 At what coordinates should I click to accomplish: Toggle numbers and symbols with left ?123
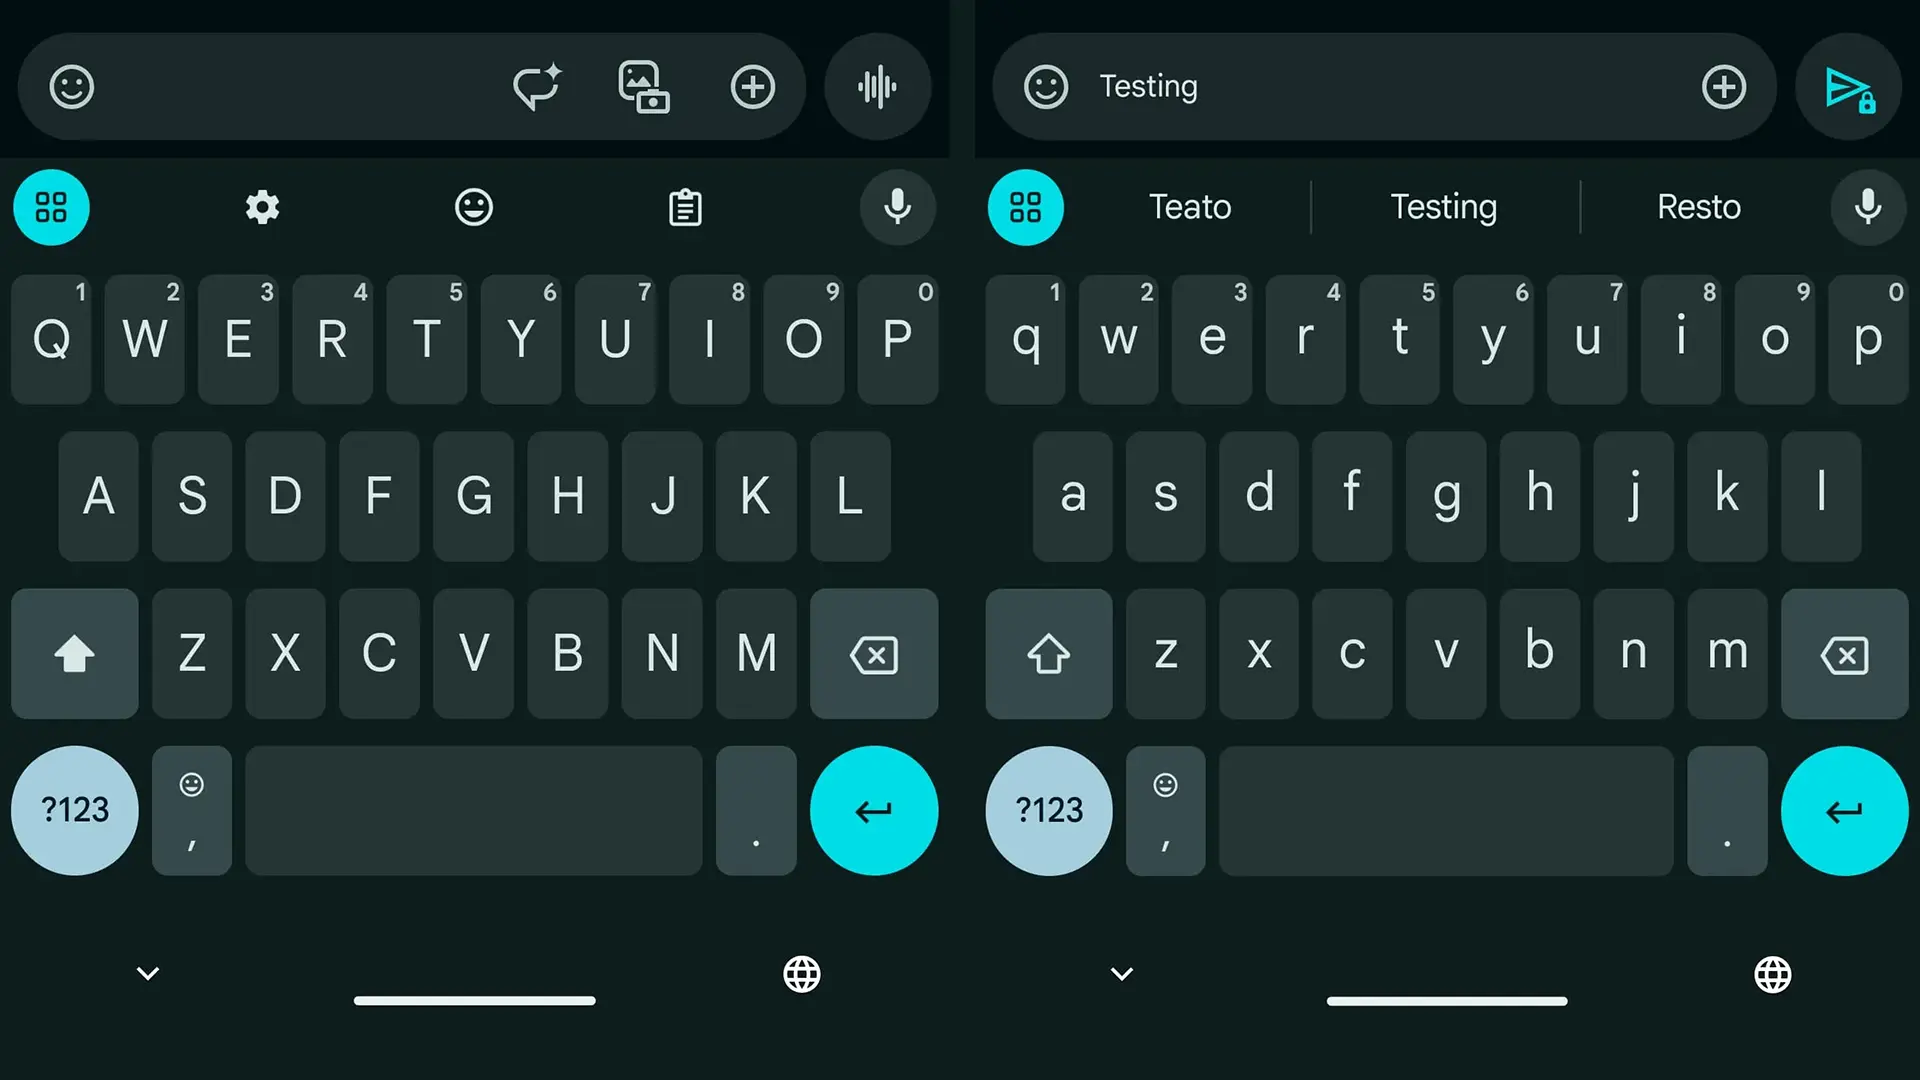75,810
